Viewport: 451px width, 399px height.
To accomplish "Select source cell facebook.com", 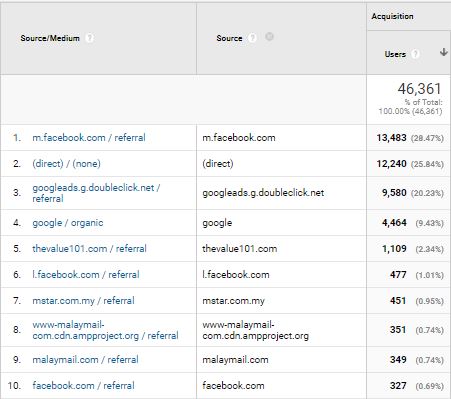I will [233, 386].
